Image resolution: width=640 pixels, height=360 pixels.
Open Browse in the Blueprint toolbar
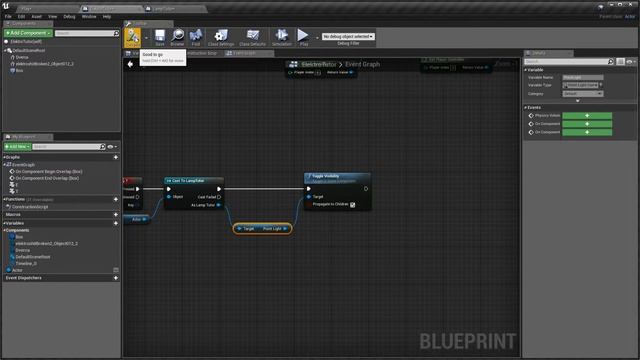177,37
